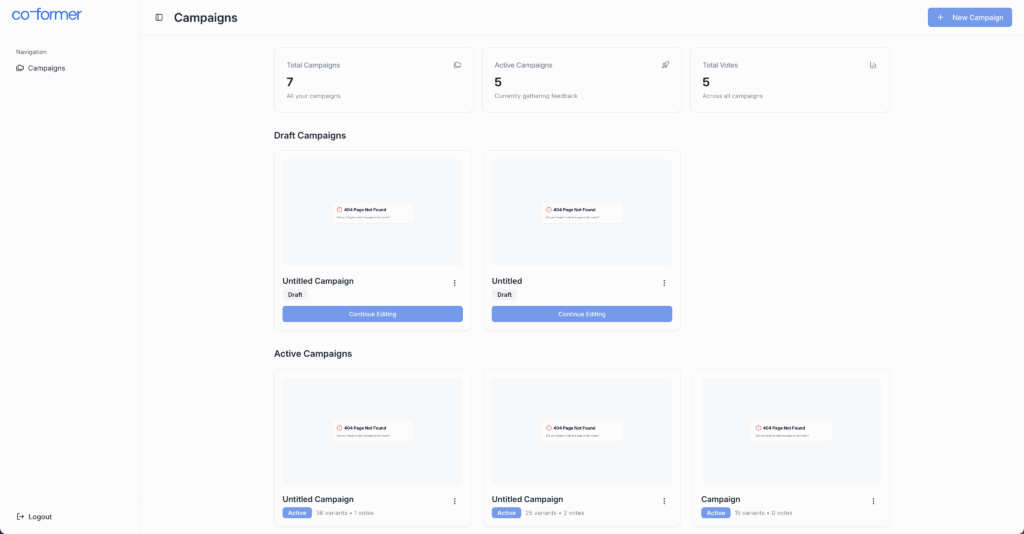This screenshot has width=1024, height=534.
Task: Toggle the sidebar collapse icon
Action: (159, 17)
